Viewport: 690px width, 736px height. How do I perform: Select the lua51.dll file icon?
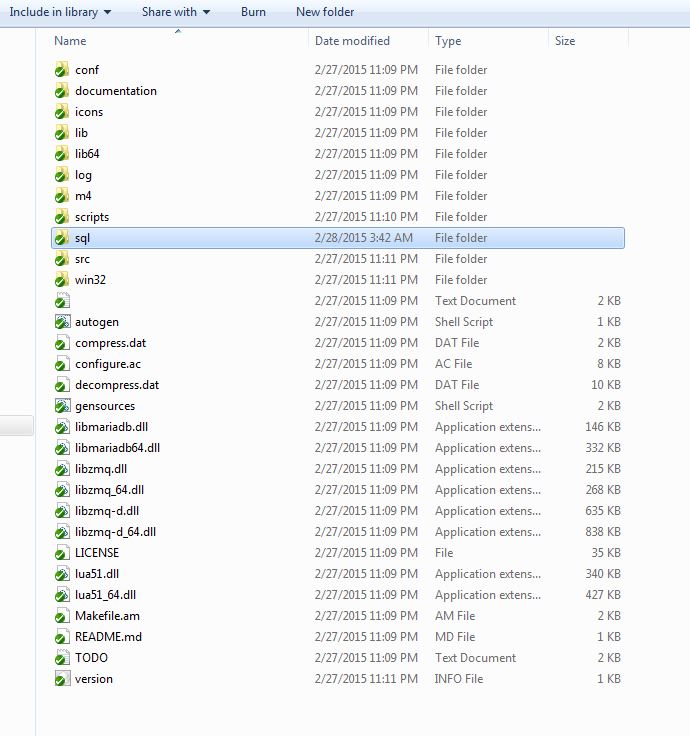[61, 574]
